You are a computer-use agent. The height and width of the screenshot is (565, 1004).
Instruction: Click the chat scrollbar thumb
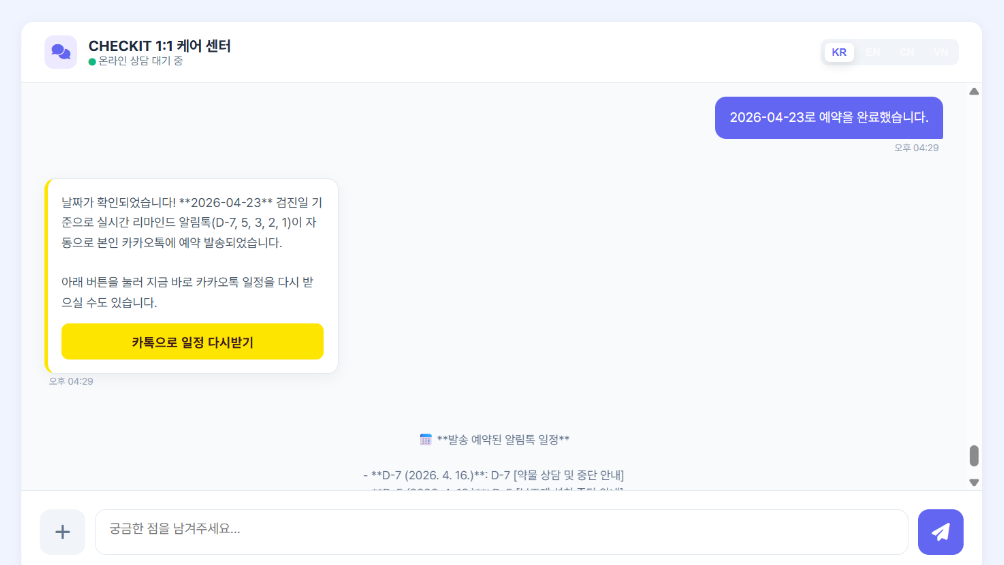(974, 456)
